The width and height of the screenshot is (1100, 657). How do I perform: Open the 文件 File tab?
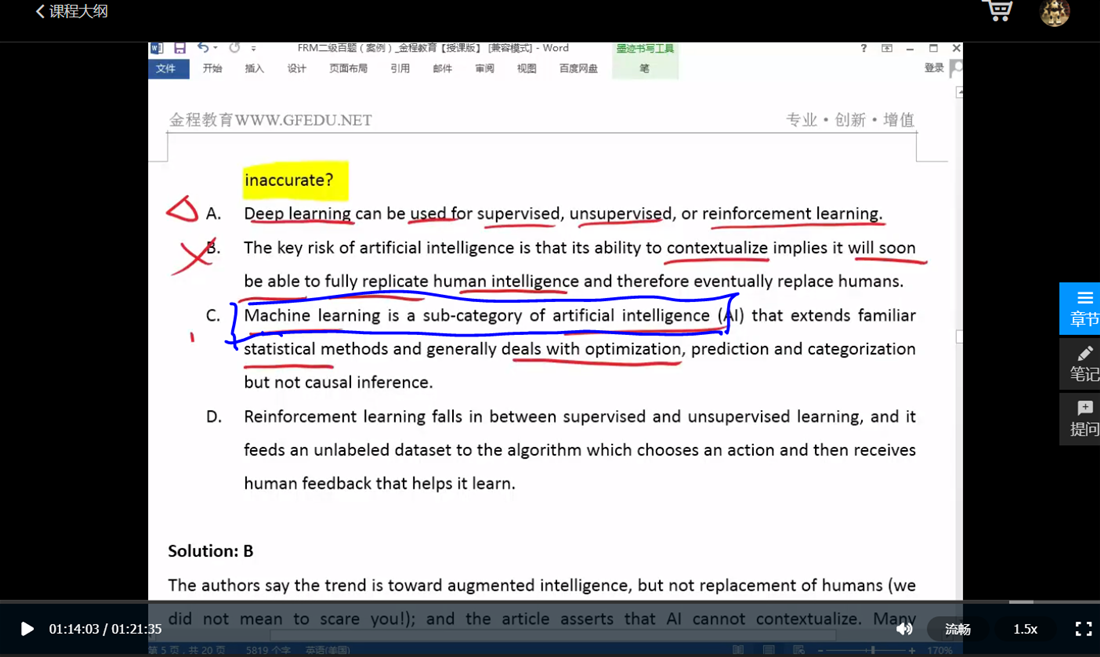pos(168,69)
